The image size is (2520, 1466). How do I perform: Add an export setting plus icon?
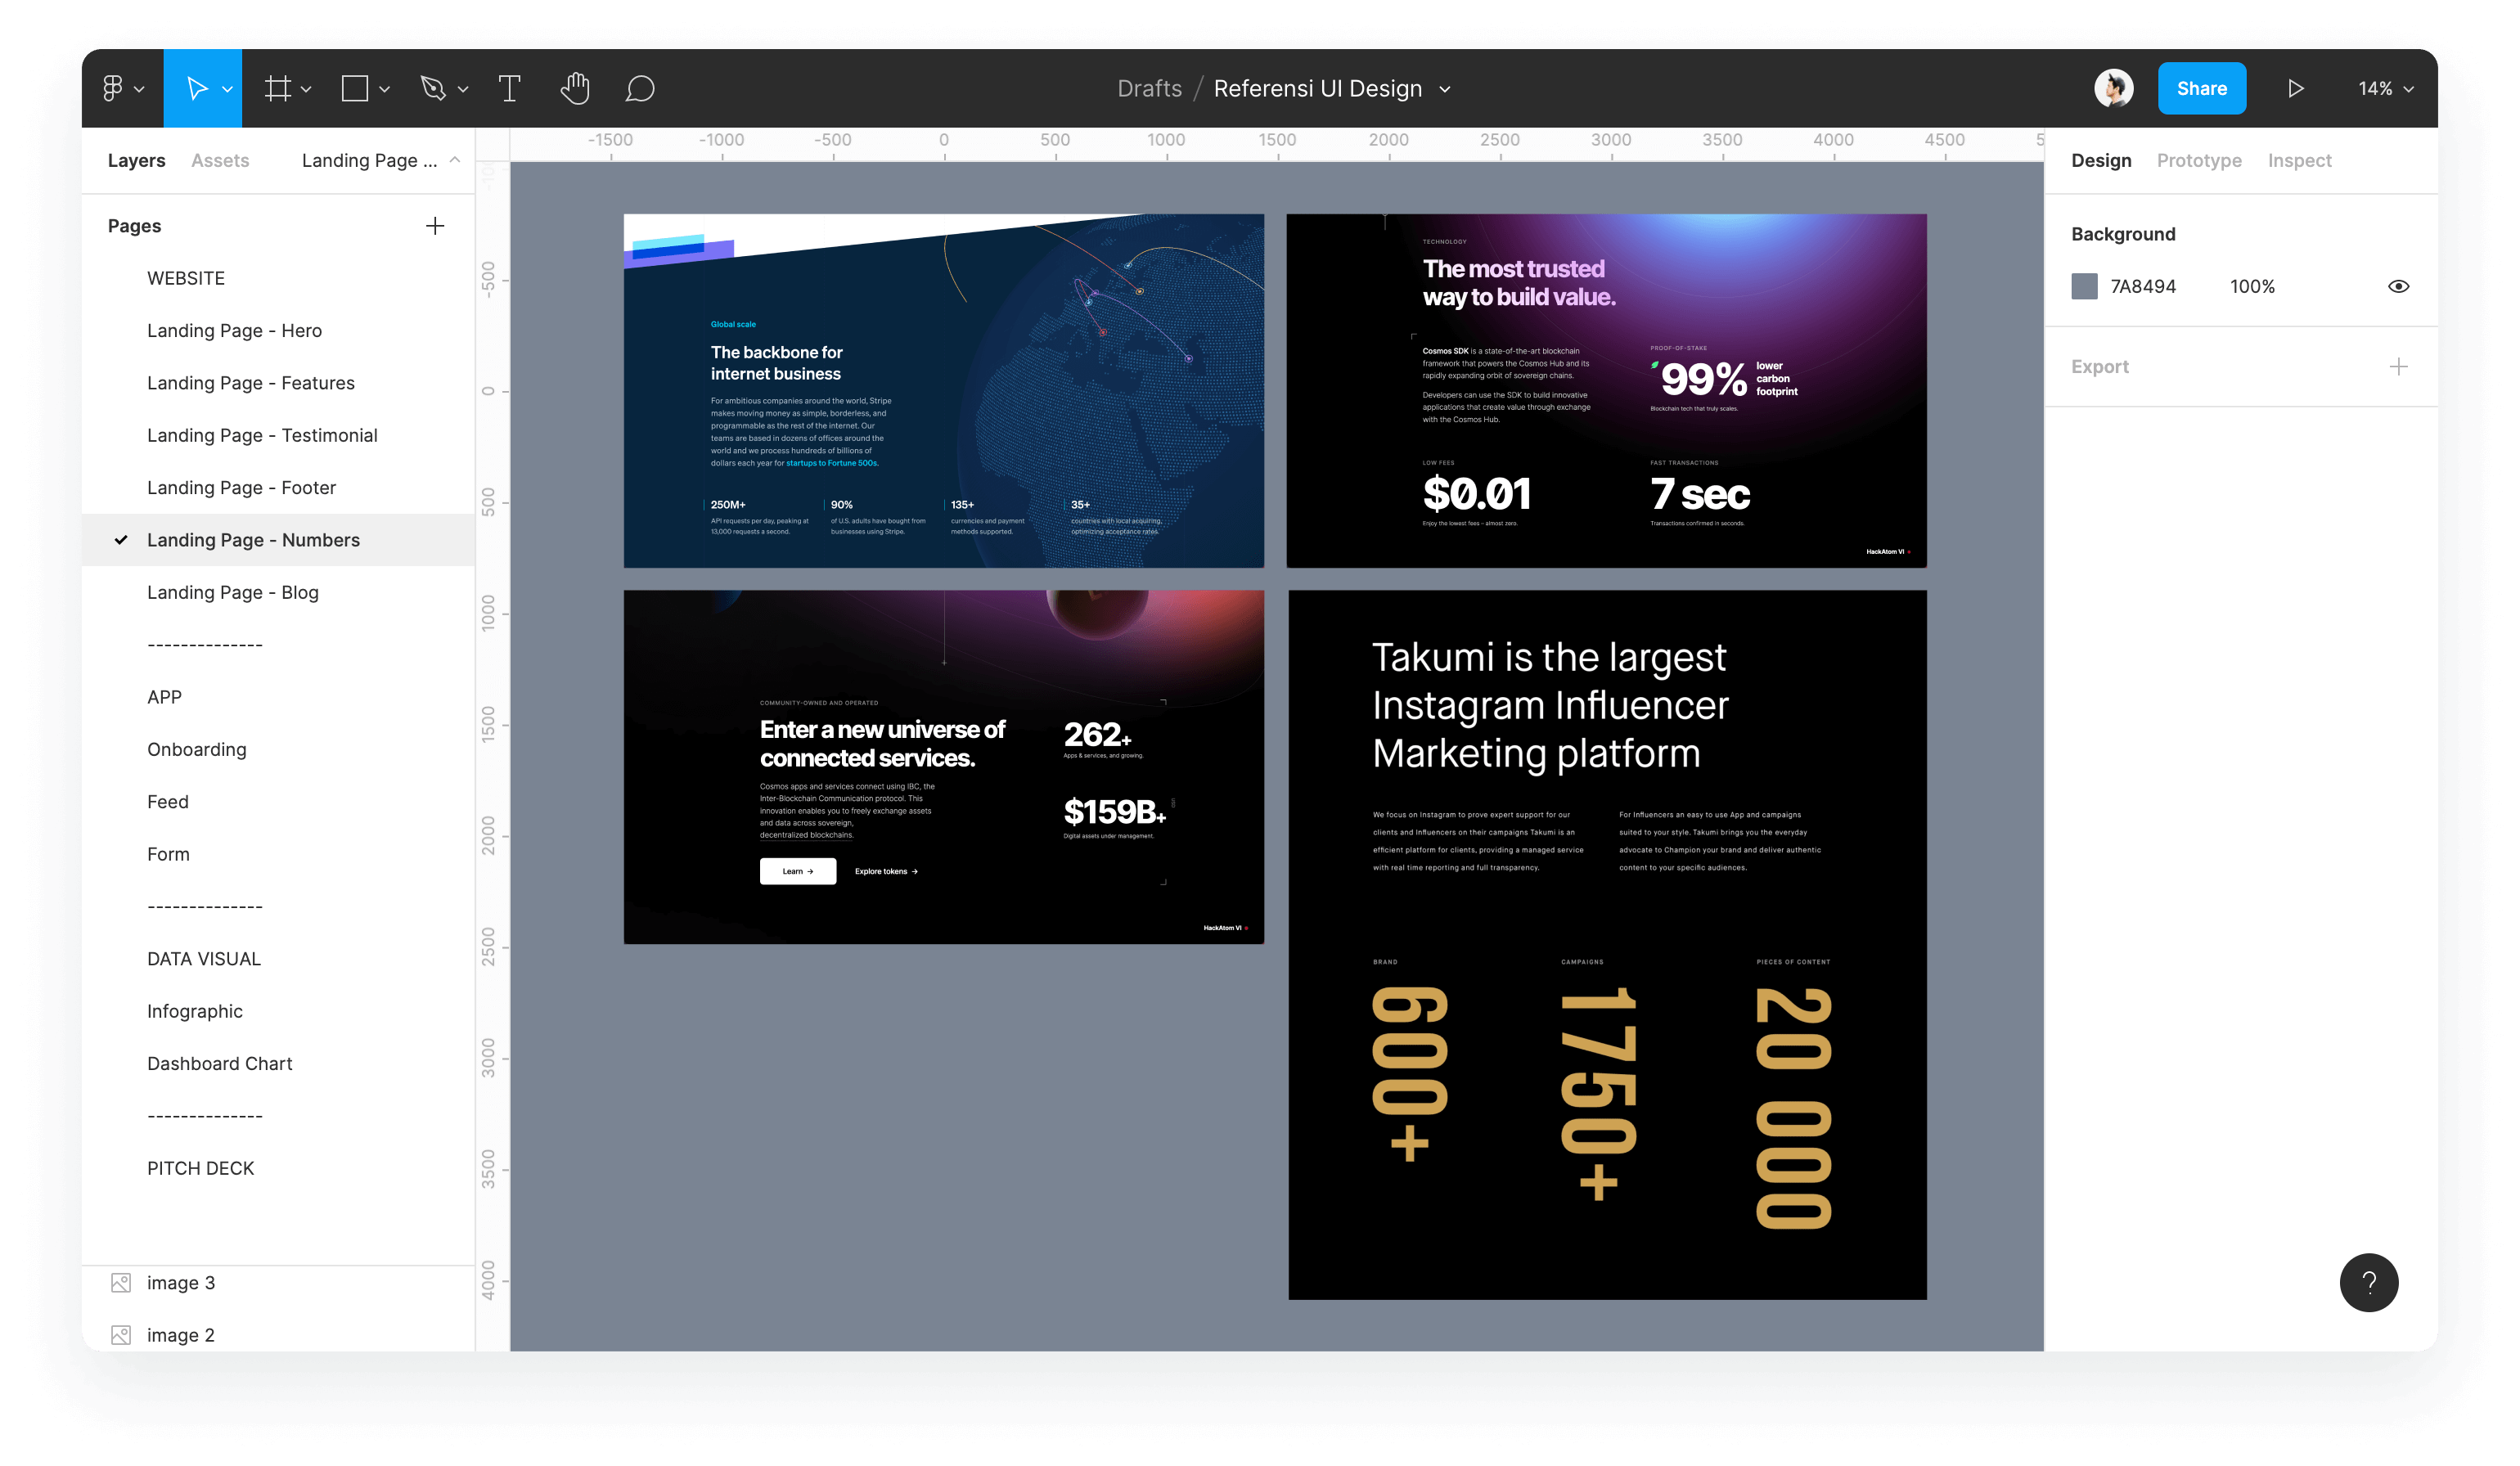point(2398,367)
